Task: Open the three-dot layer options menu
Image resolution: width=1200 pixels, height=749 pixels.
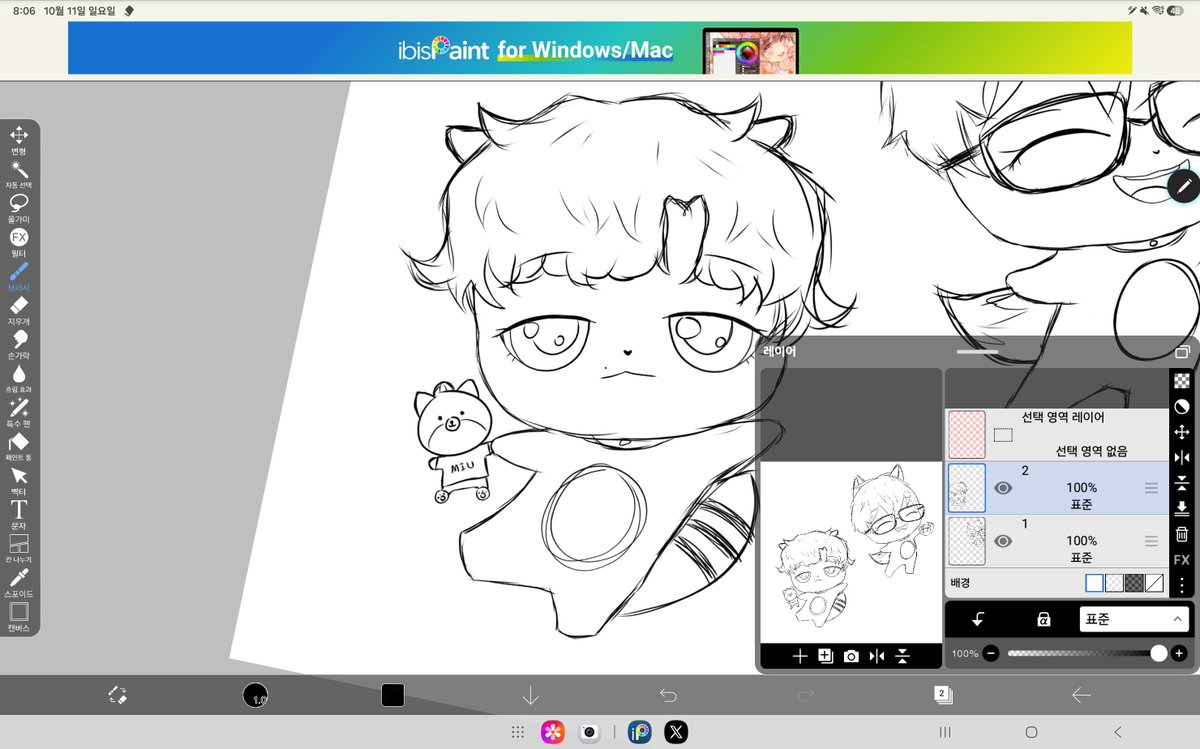Action: click(1181, 585)
